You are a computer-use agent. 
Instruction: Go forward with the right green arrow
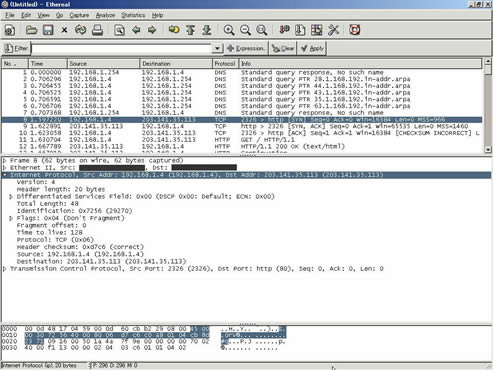pos(152,30)
